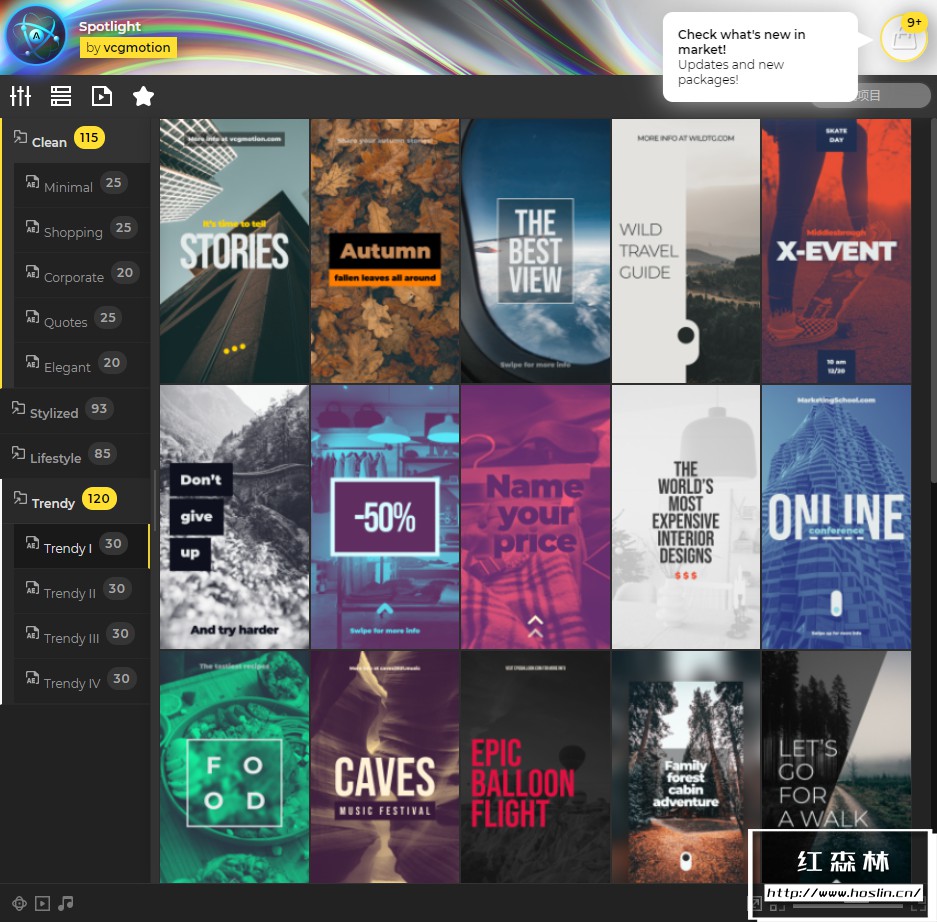Screen dimensions: 937x922
Task: Click the AE icon beside Minimal
Action: tap(32, 182)
